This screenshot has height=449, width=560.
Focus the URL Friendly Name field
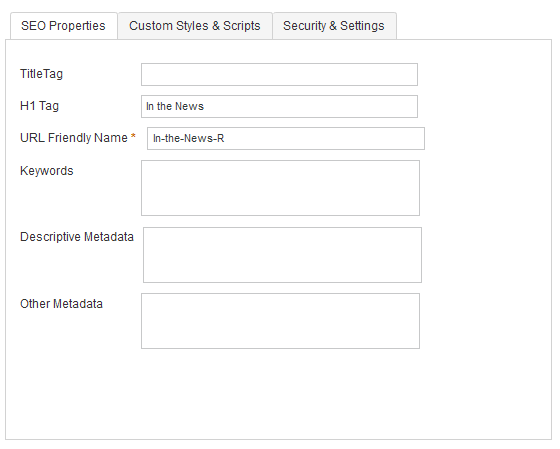[x=286, y=138]
